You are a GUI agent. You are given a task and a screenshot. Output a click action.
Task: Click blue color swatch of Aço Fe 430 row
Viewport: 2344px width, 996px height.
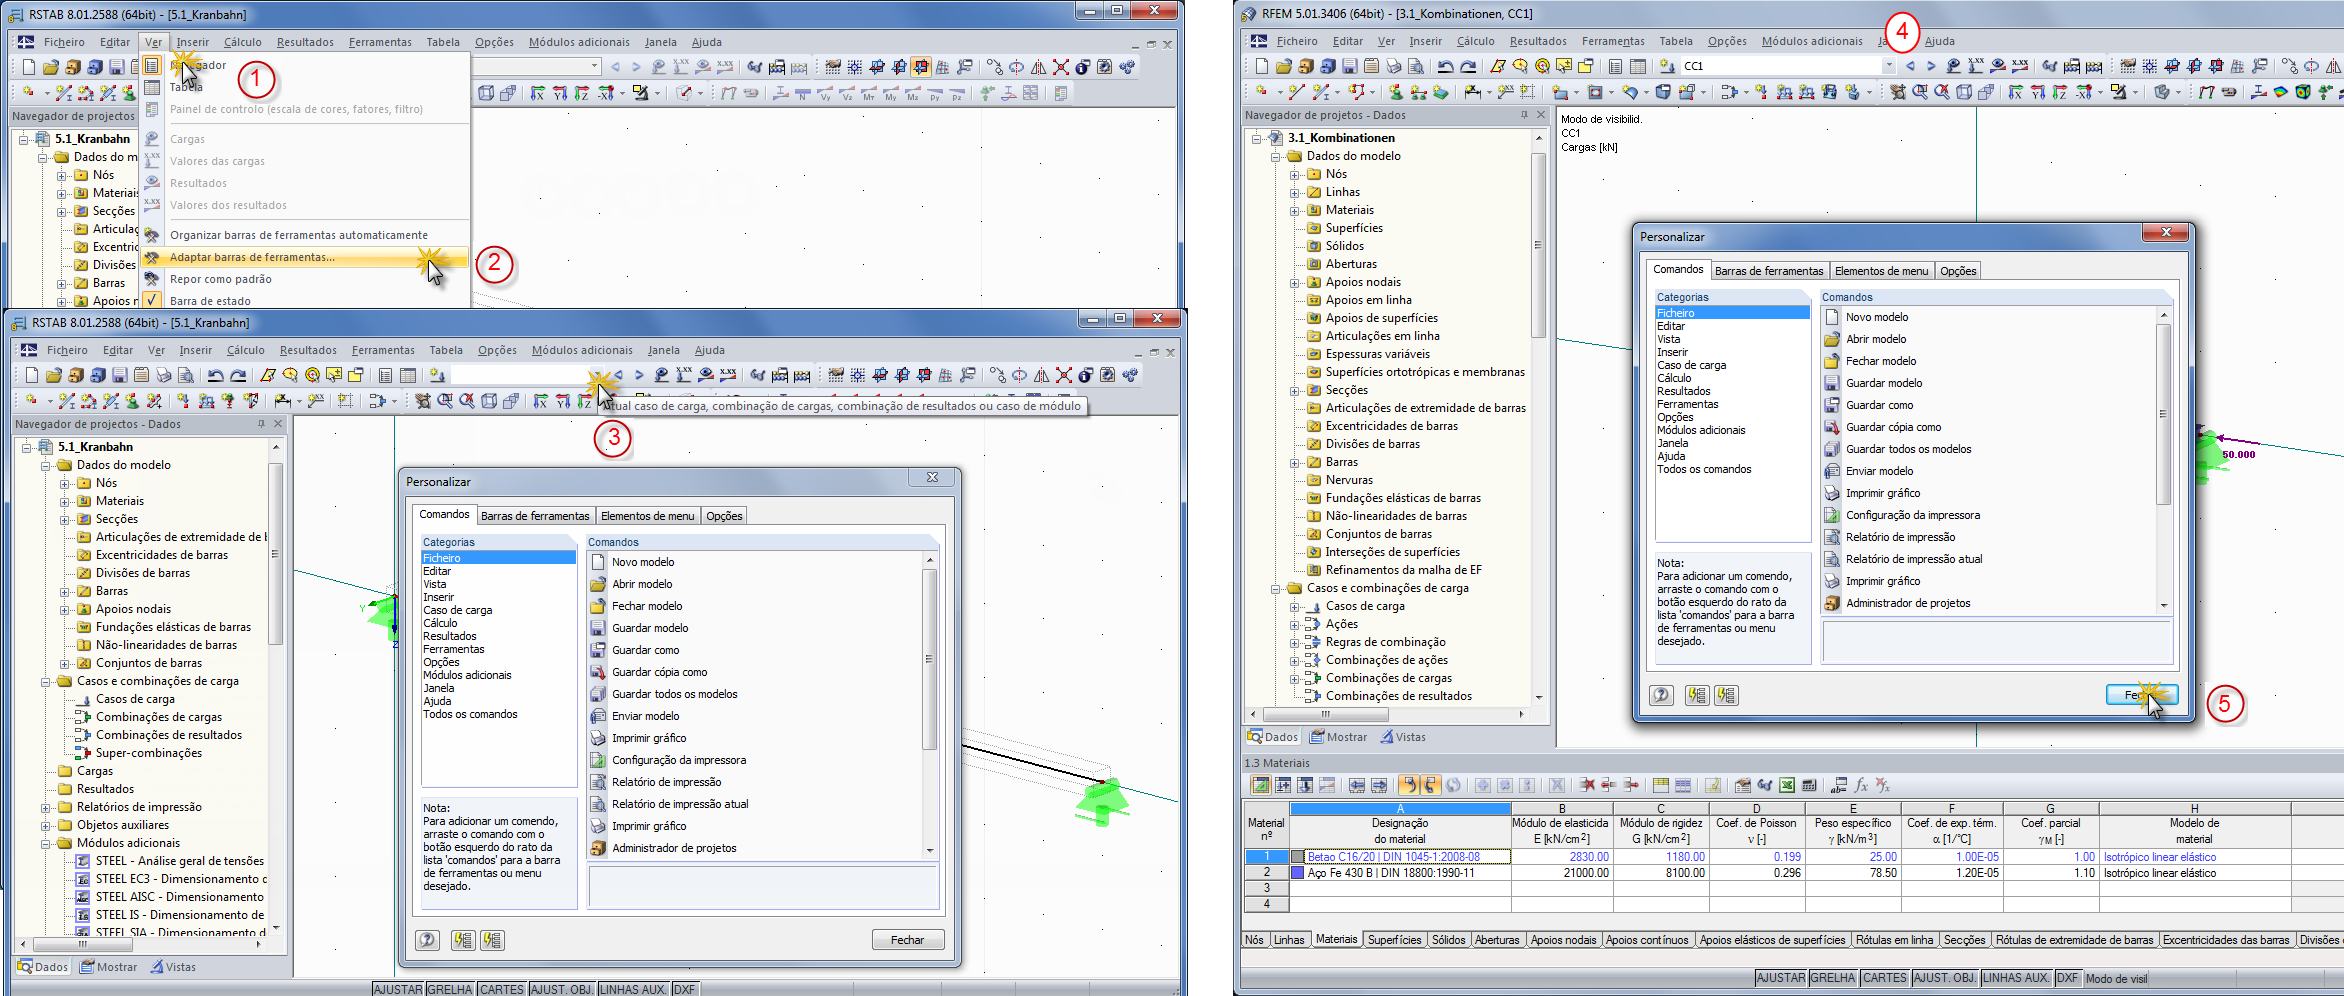(1298, 873)
